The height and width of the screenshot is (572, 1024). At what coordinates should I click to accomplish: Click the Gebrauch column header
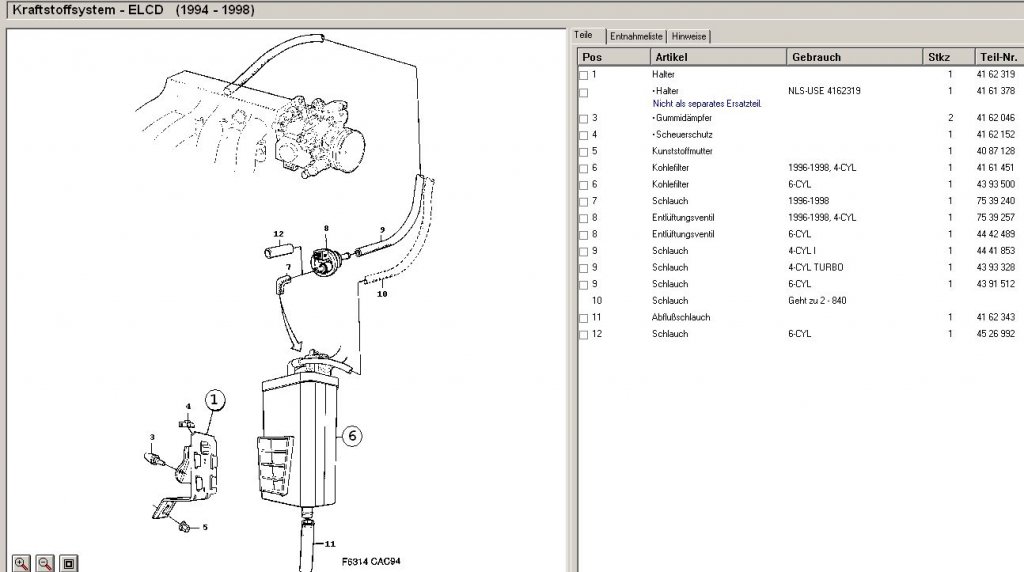pos(854,57)
